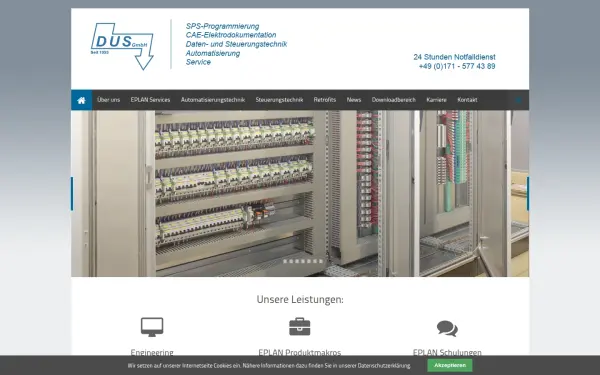Show the next slide in the image slider
The image size is (600, 375).
pyautogui.click(x=528, y=194)
